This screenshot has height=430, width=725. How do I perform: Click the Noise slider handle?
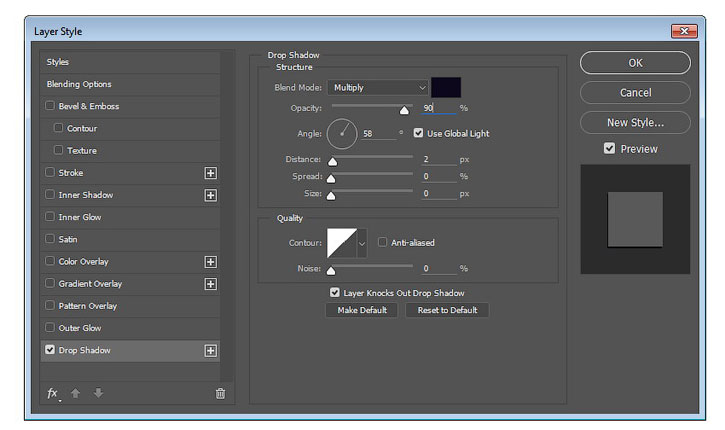click(331, 270)
